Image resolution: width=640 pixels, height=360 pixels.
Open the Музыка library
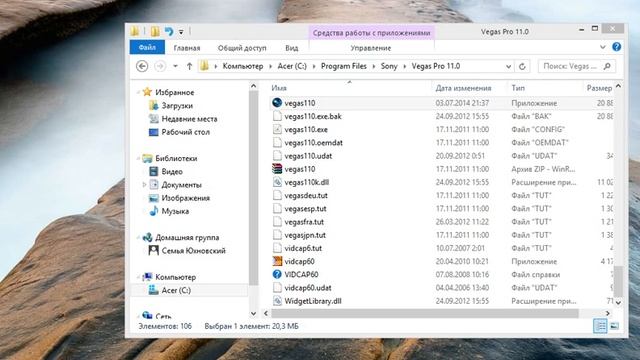click(175, 211)
